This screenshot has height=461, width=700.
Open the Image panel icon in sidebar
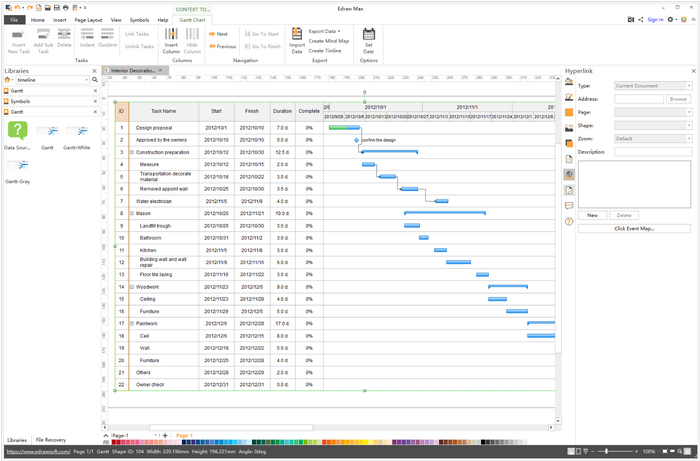pos(569,128)
